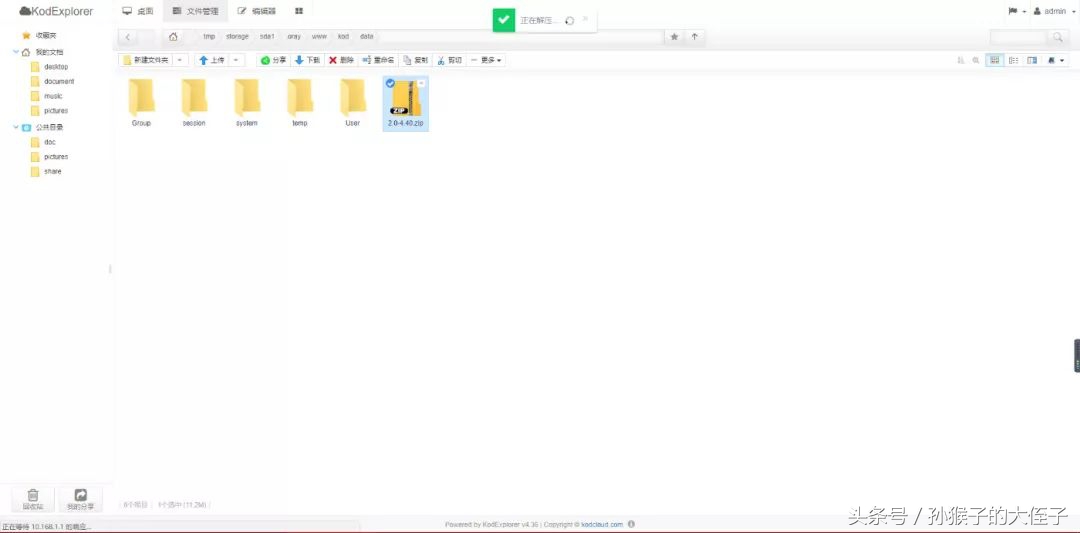Screen dimensions: 1080x533
Task: Expand new folder dropdown arrow
Action: tap(180, 60)
